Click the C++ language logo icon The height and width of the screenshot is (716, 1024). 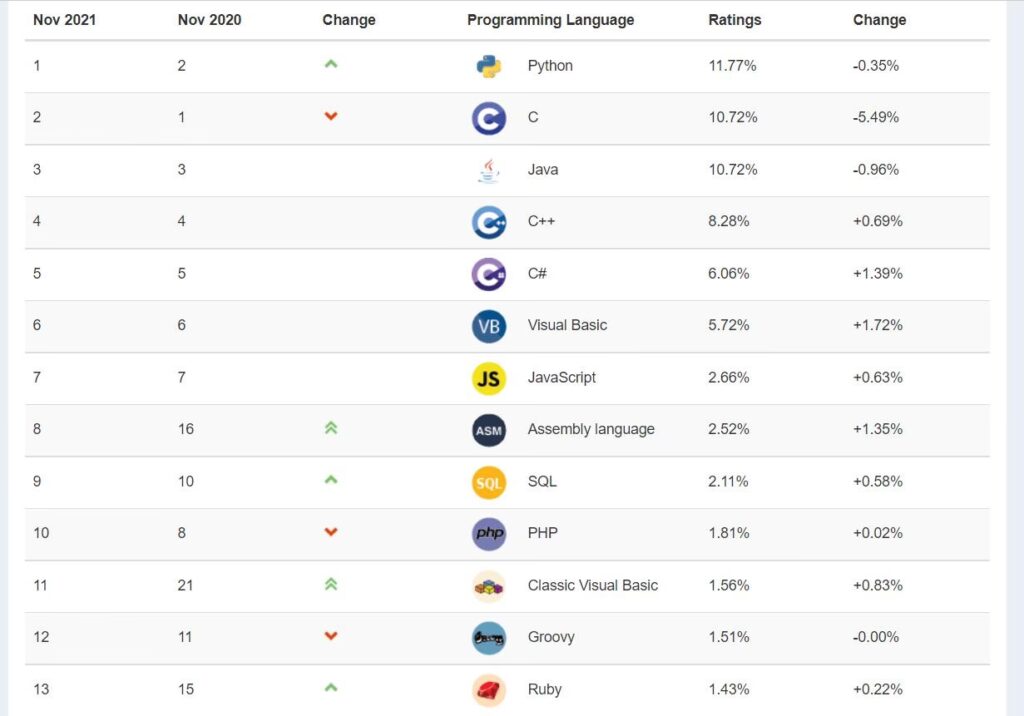coord(489,222)
